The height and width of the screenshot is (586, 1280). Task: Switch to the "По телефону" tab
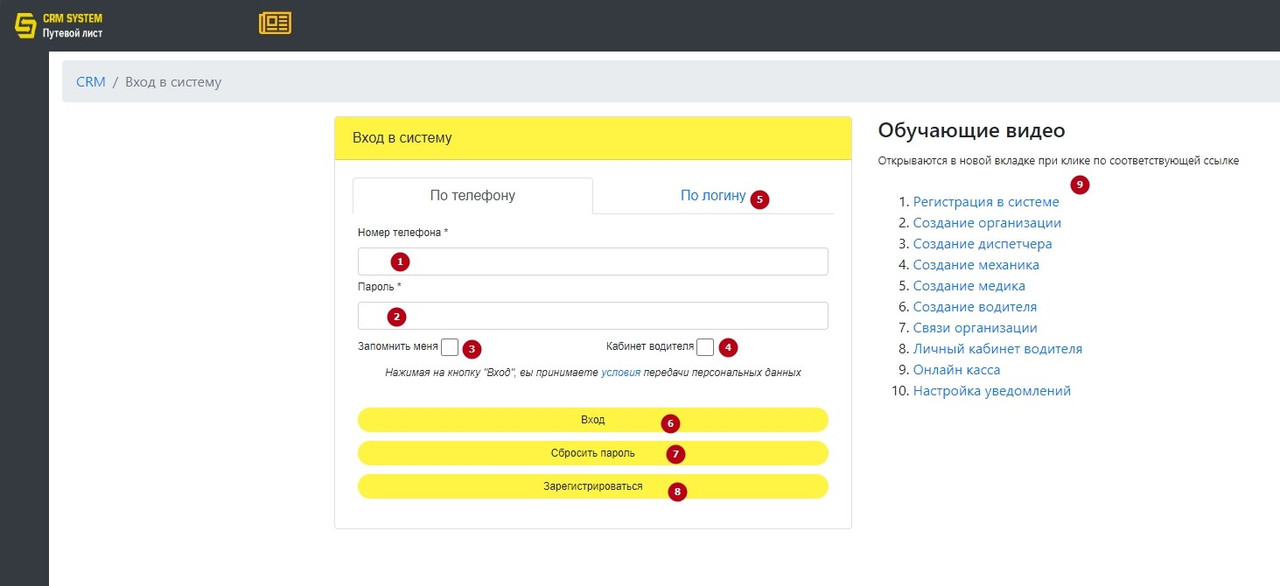473,196
